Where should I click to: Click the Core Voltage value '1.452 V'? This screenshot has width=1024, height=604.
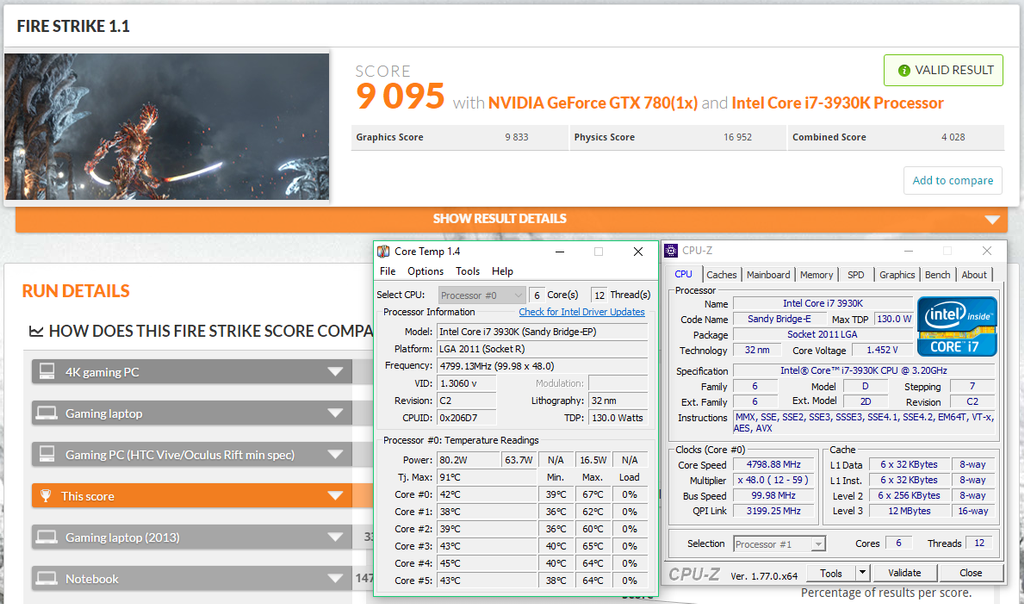[x=882, y=350]
